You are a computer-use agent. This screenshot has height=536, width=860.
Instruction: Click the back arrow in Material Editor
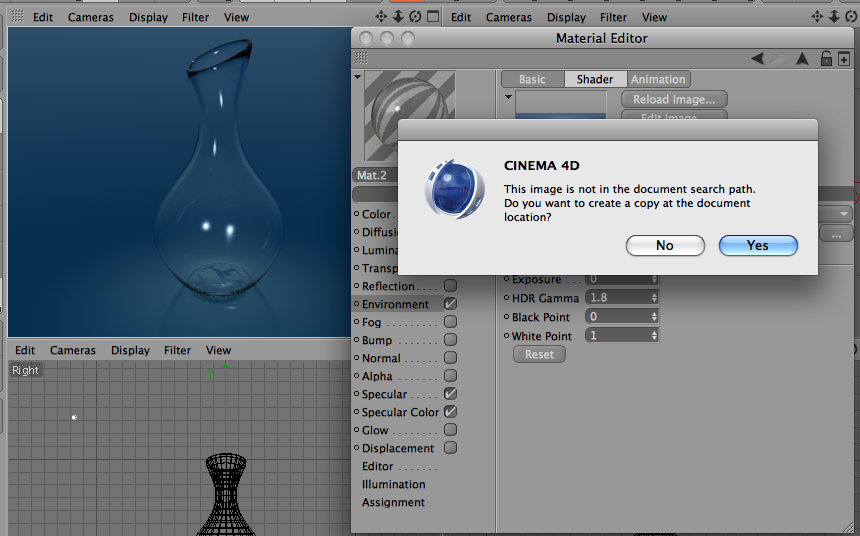click(757, 58)
